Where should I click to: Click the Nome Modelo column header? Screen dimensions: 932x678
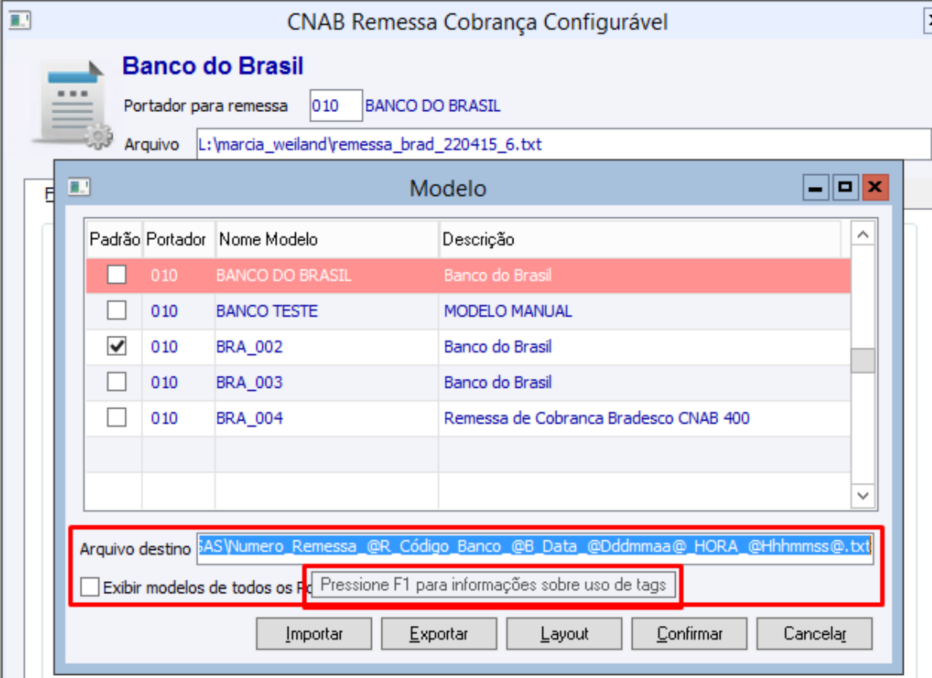pos(327,239)
